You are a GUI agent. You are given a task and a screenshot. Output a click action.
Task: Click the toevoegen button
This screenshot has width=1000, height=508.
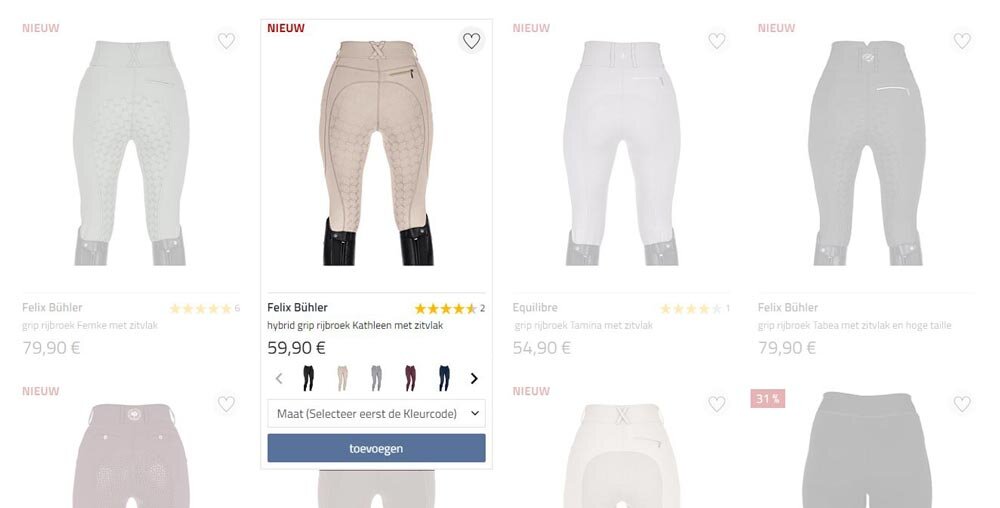376,448
